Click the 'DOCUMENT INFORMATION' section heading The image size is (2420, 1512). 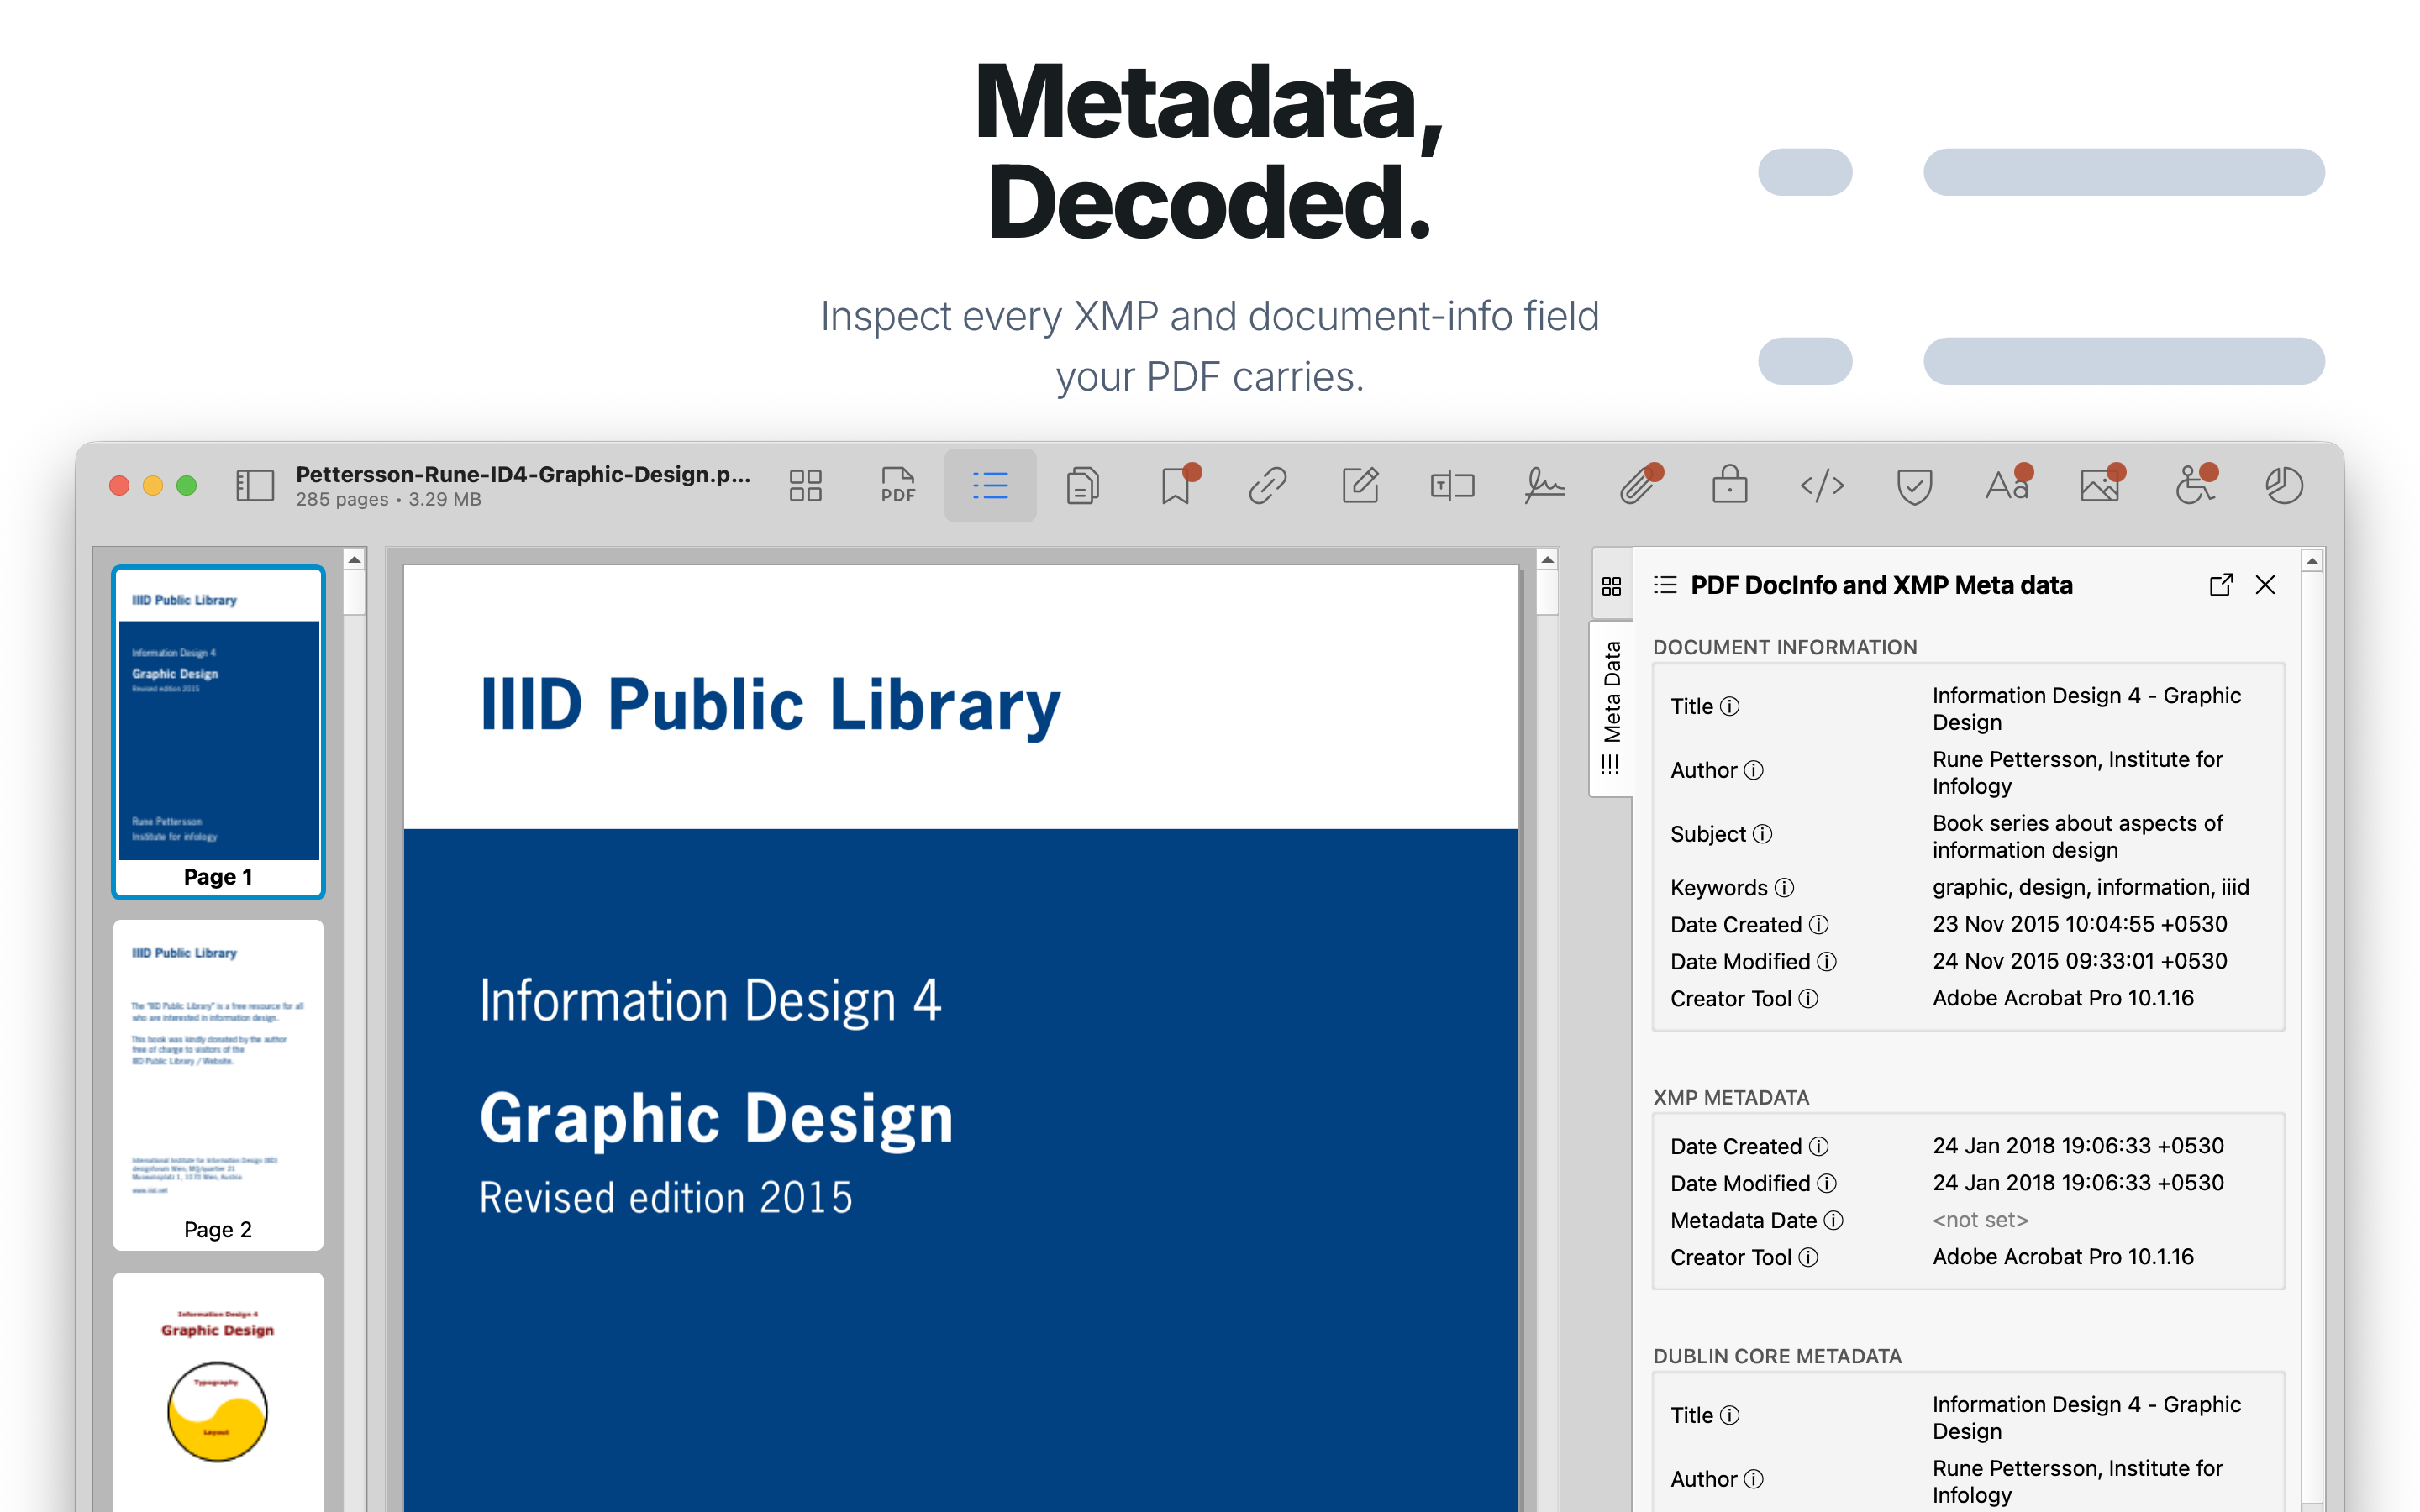pyautogui.click(x=1785, y=648)
